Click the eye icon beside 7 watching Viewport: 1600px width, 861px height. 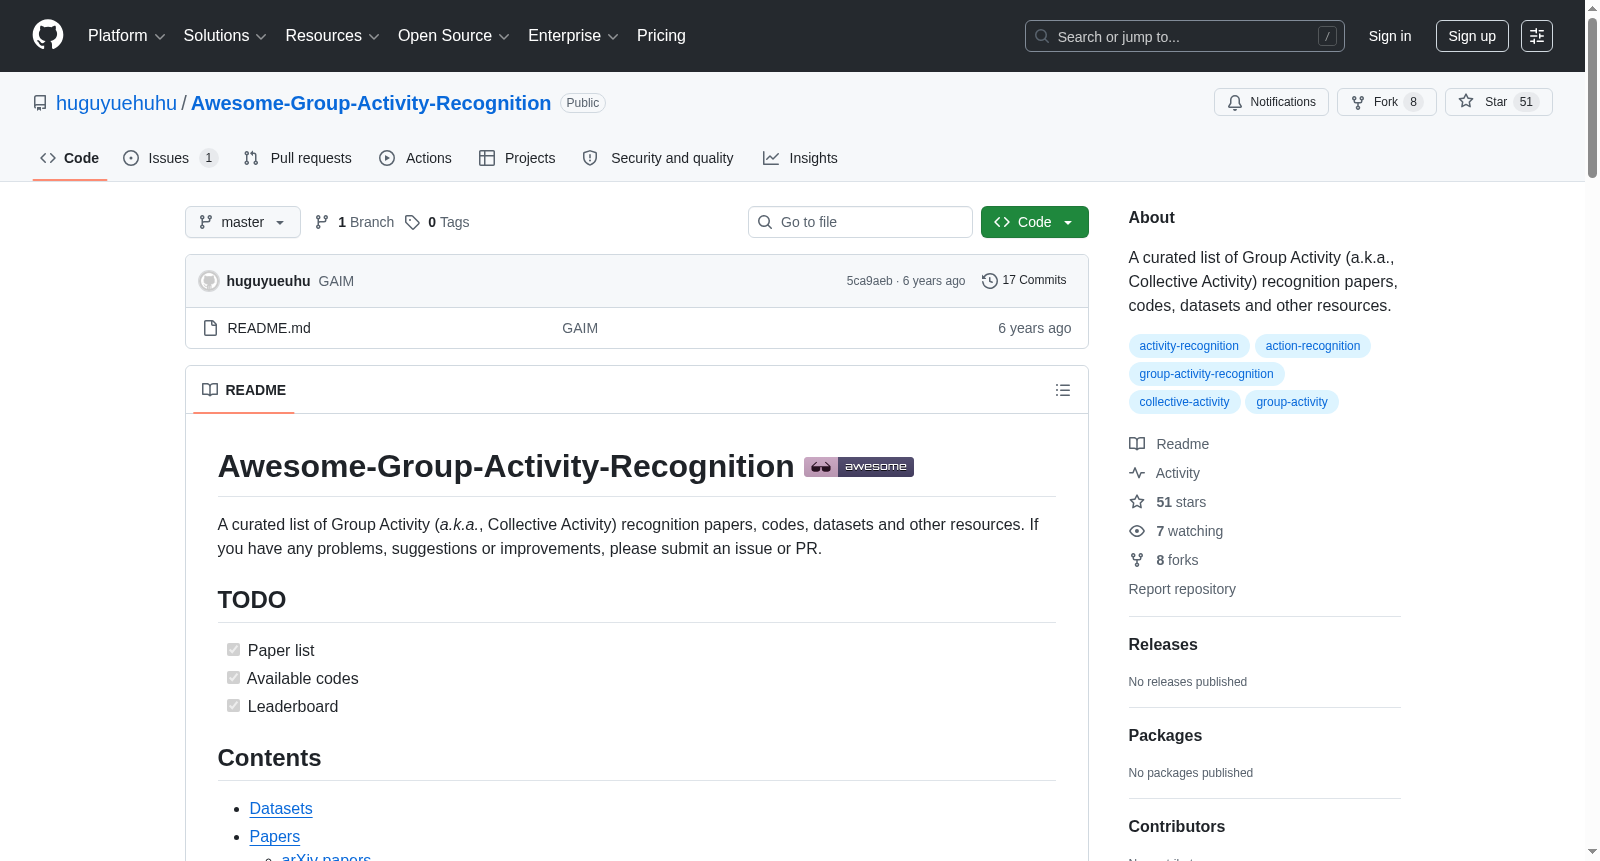click(1137, 531)
